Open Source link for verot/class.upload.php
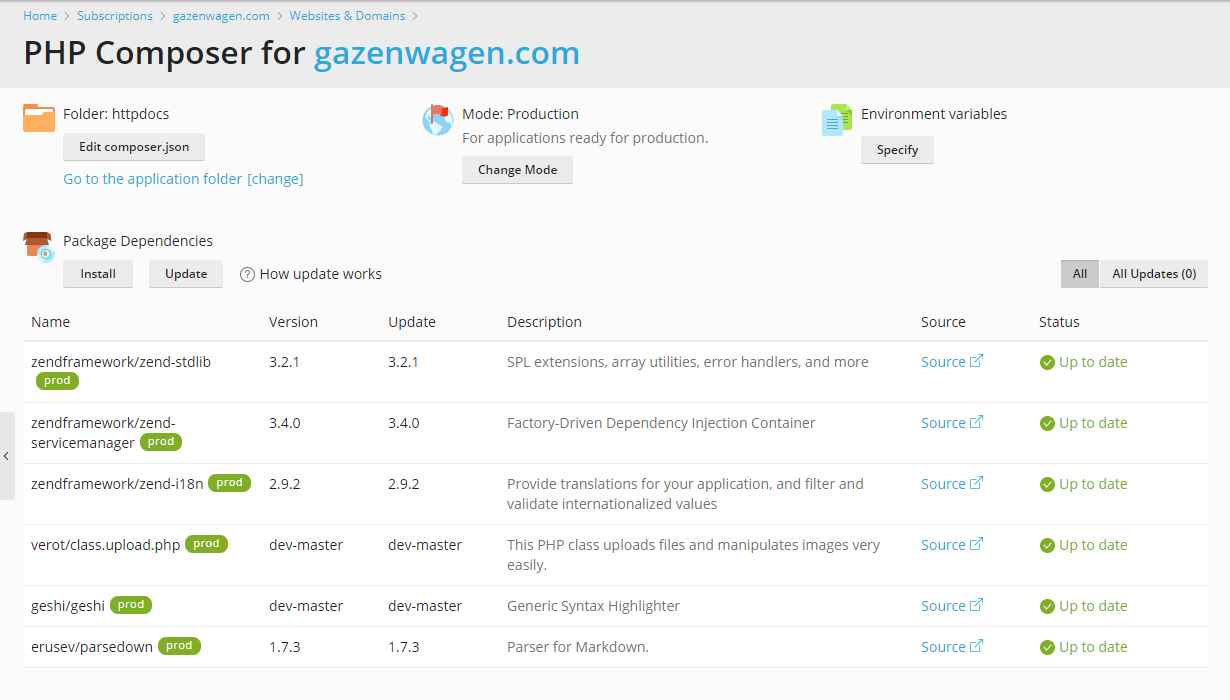 coord(943,545)
